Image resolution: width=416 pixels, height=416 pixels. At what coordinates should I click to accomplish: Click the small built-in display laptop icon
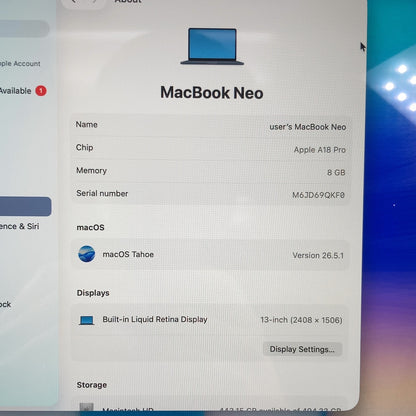tap(87, 320)
